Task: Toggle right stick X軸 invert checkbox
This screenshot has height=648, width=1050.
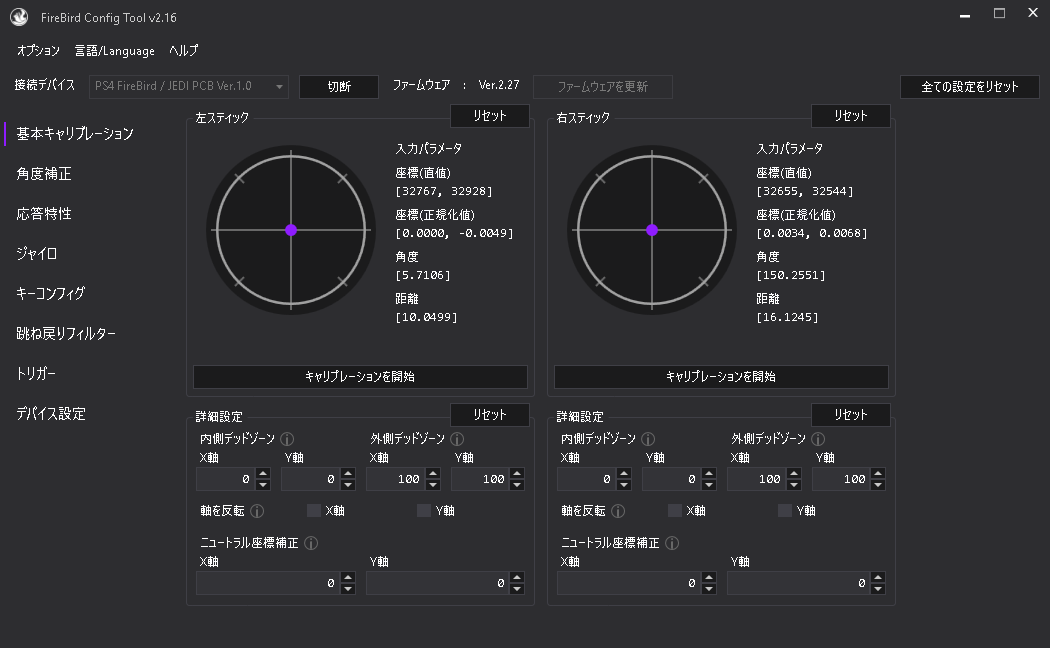Action: pyautogui.click(x=675, y=511)
